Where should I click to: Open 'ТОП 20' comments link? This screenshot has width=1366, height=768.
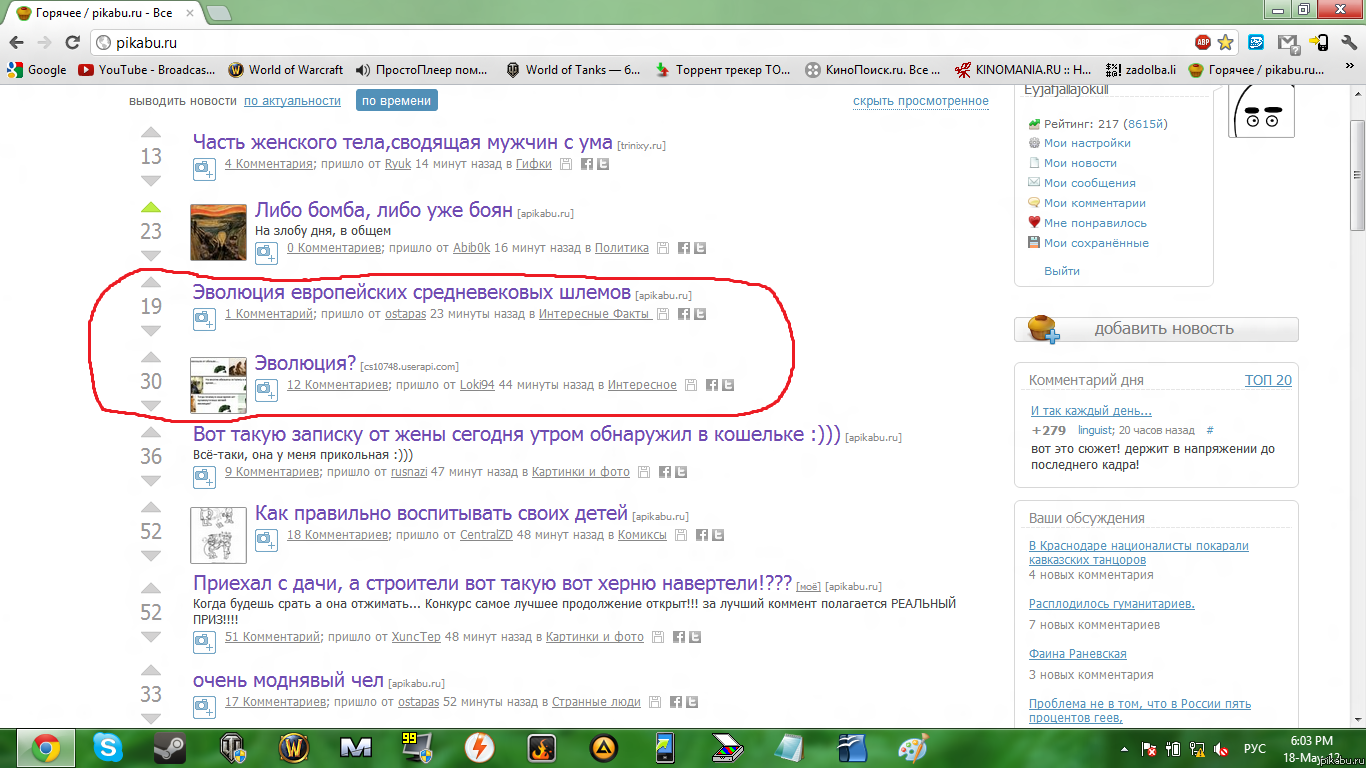click(x=1267, y=380)
